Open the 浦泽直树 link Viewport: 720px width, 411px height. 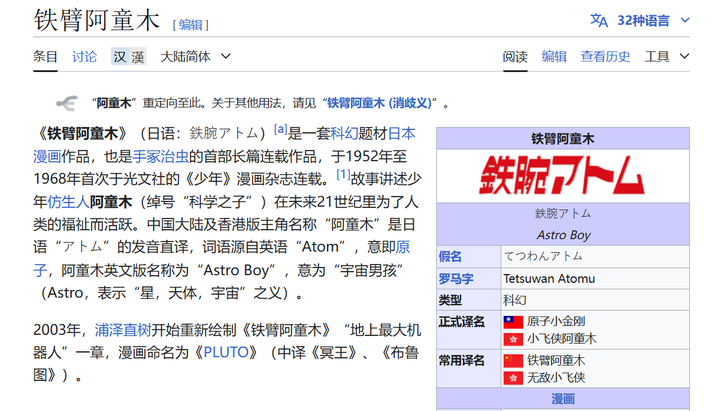(x=123, y=330)
